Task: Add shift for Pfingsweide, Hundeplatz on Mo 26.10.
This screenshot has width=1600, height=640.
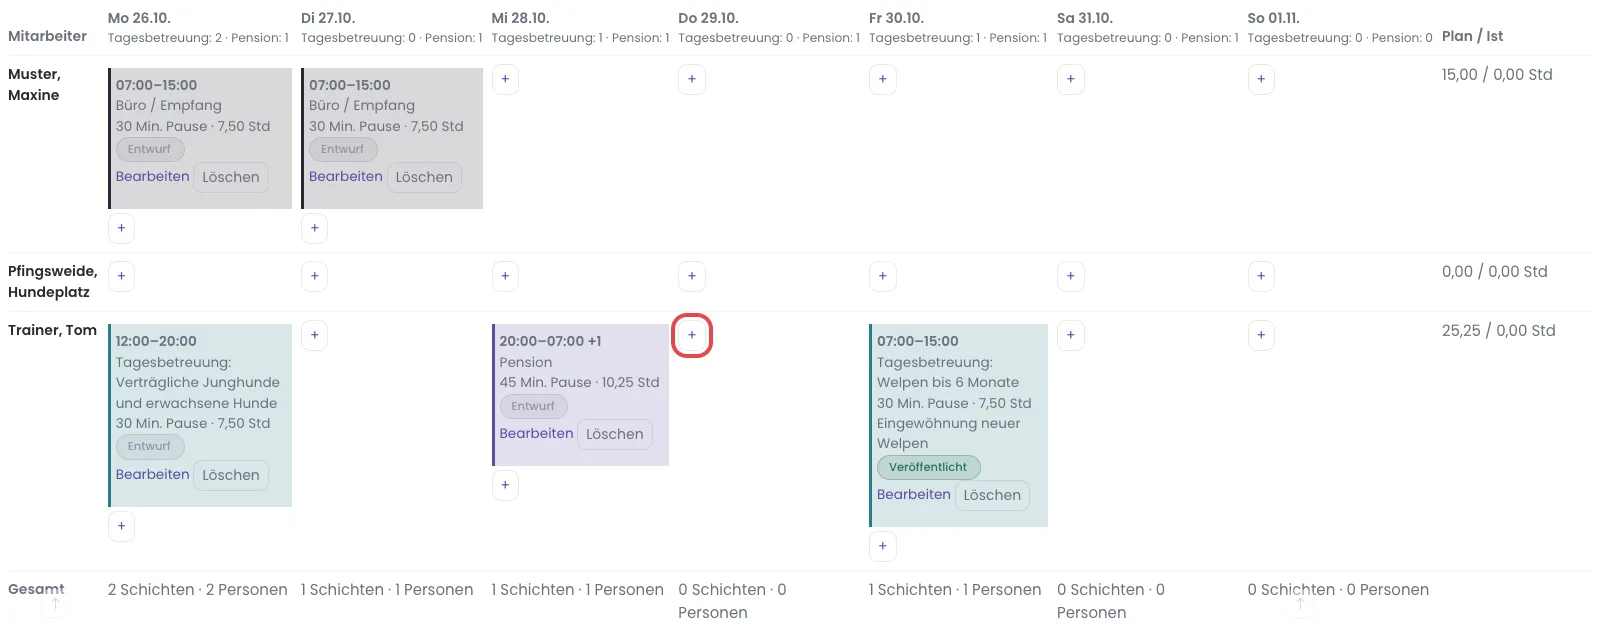Action: [121, 276]
